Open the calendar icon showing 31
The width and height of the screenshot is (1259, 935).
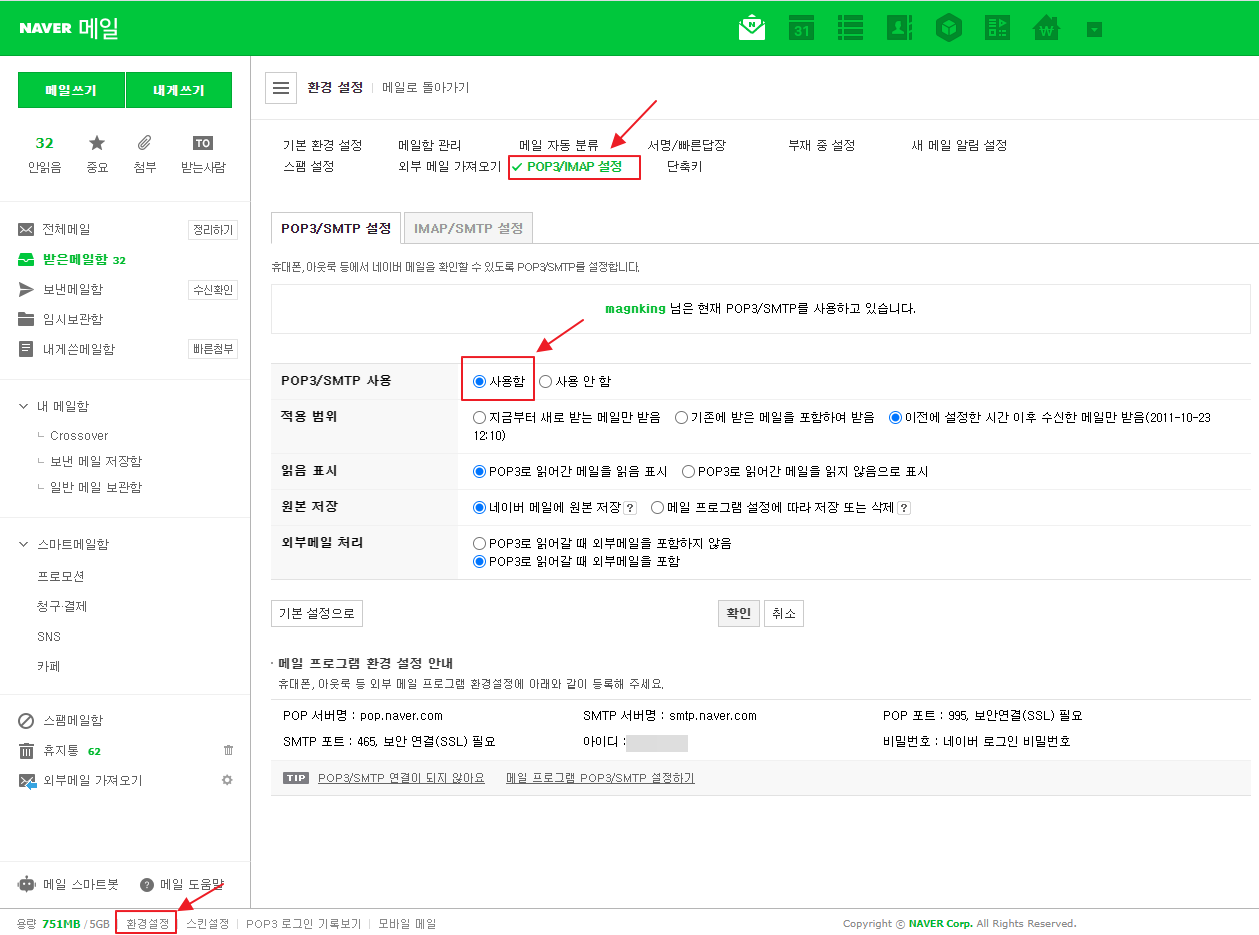pos(801,28)
